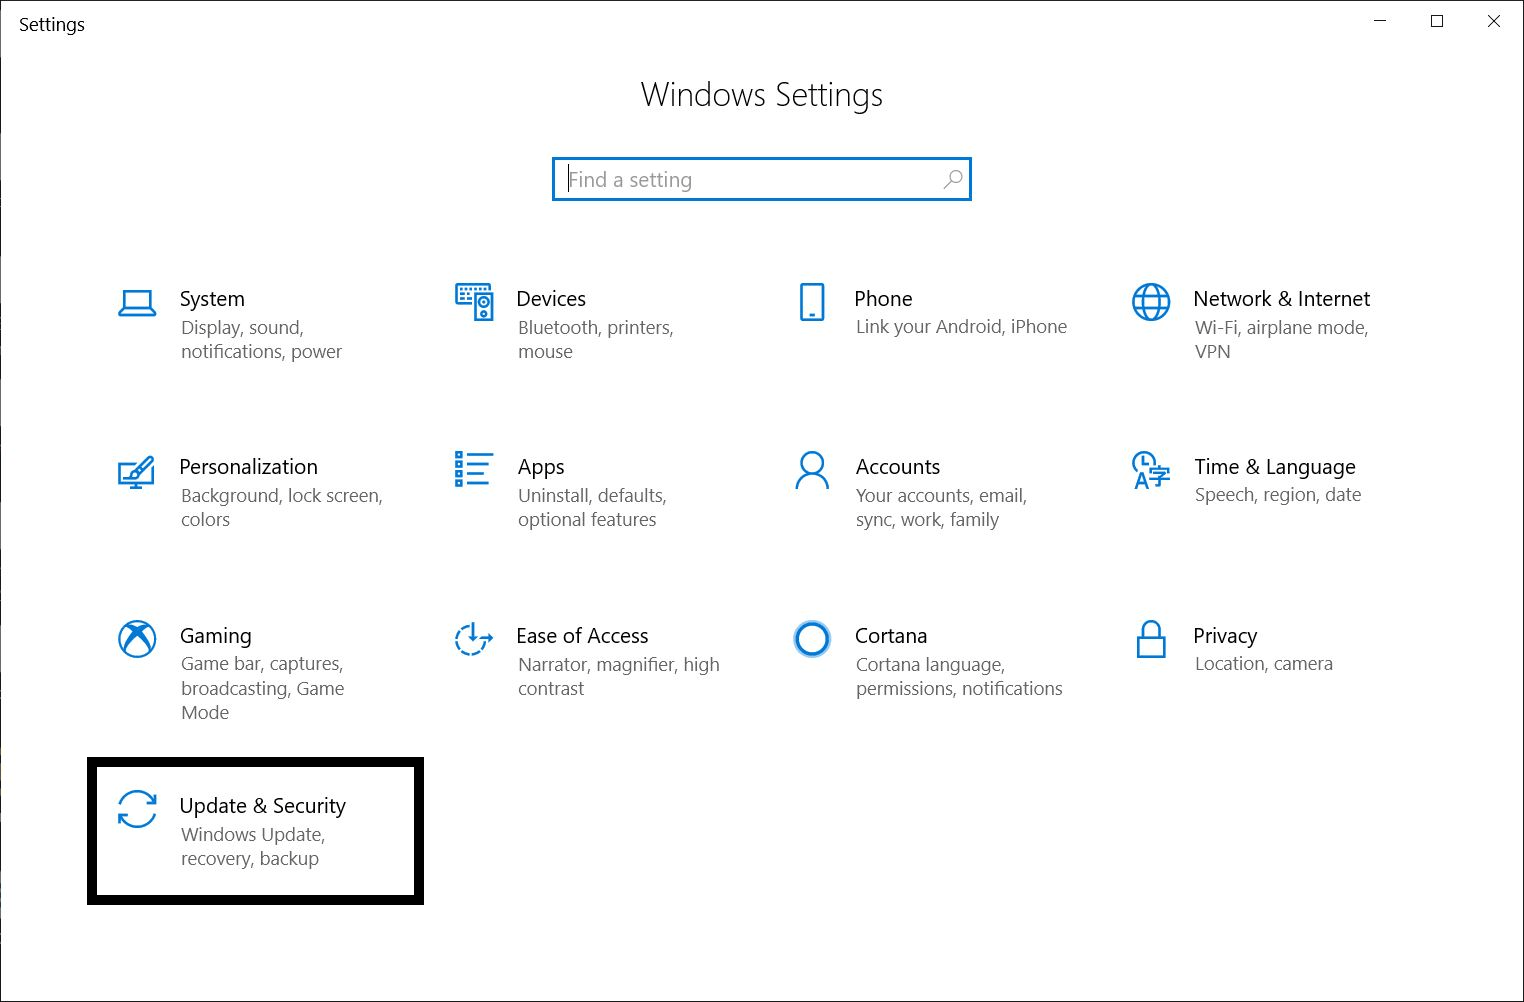Image resolution: width=1524 pixels, height=1002 pixels.
Task: Click the Ease of Access icon
Action: point(471,639)
